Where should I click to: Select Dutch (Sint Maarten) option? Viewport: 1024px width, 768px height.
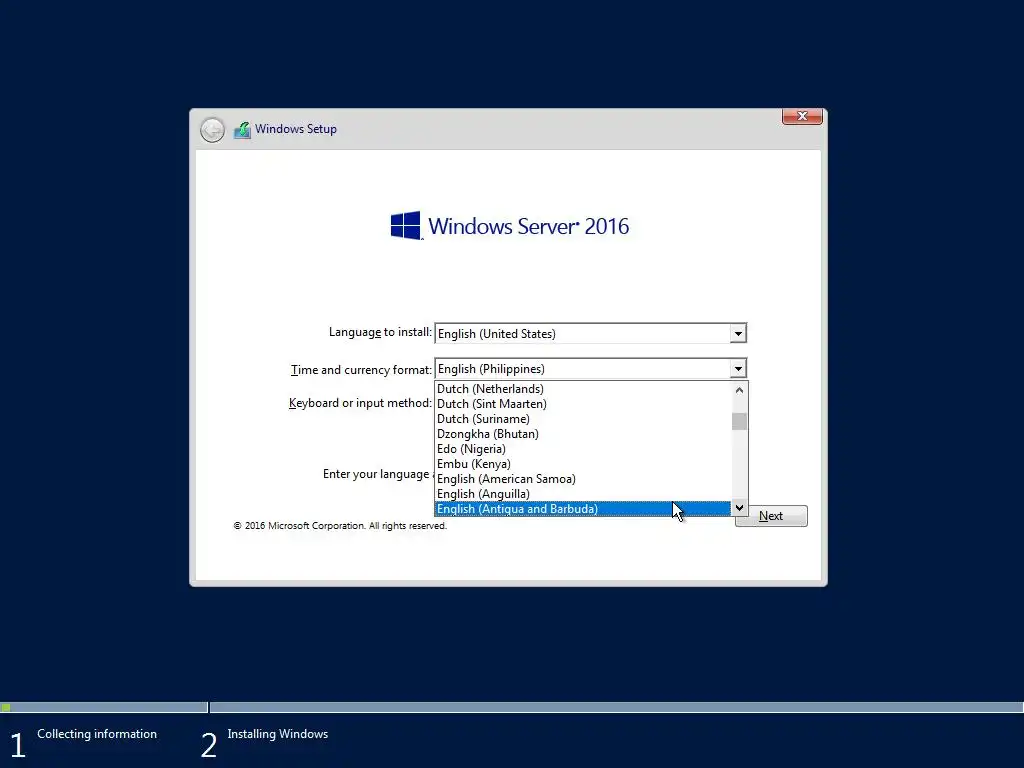[x=583, y=404]
